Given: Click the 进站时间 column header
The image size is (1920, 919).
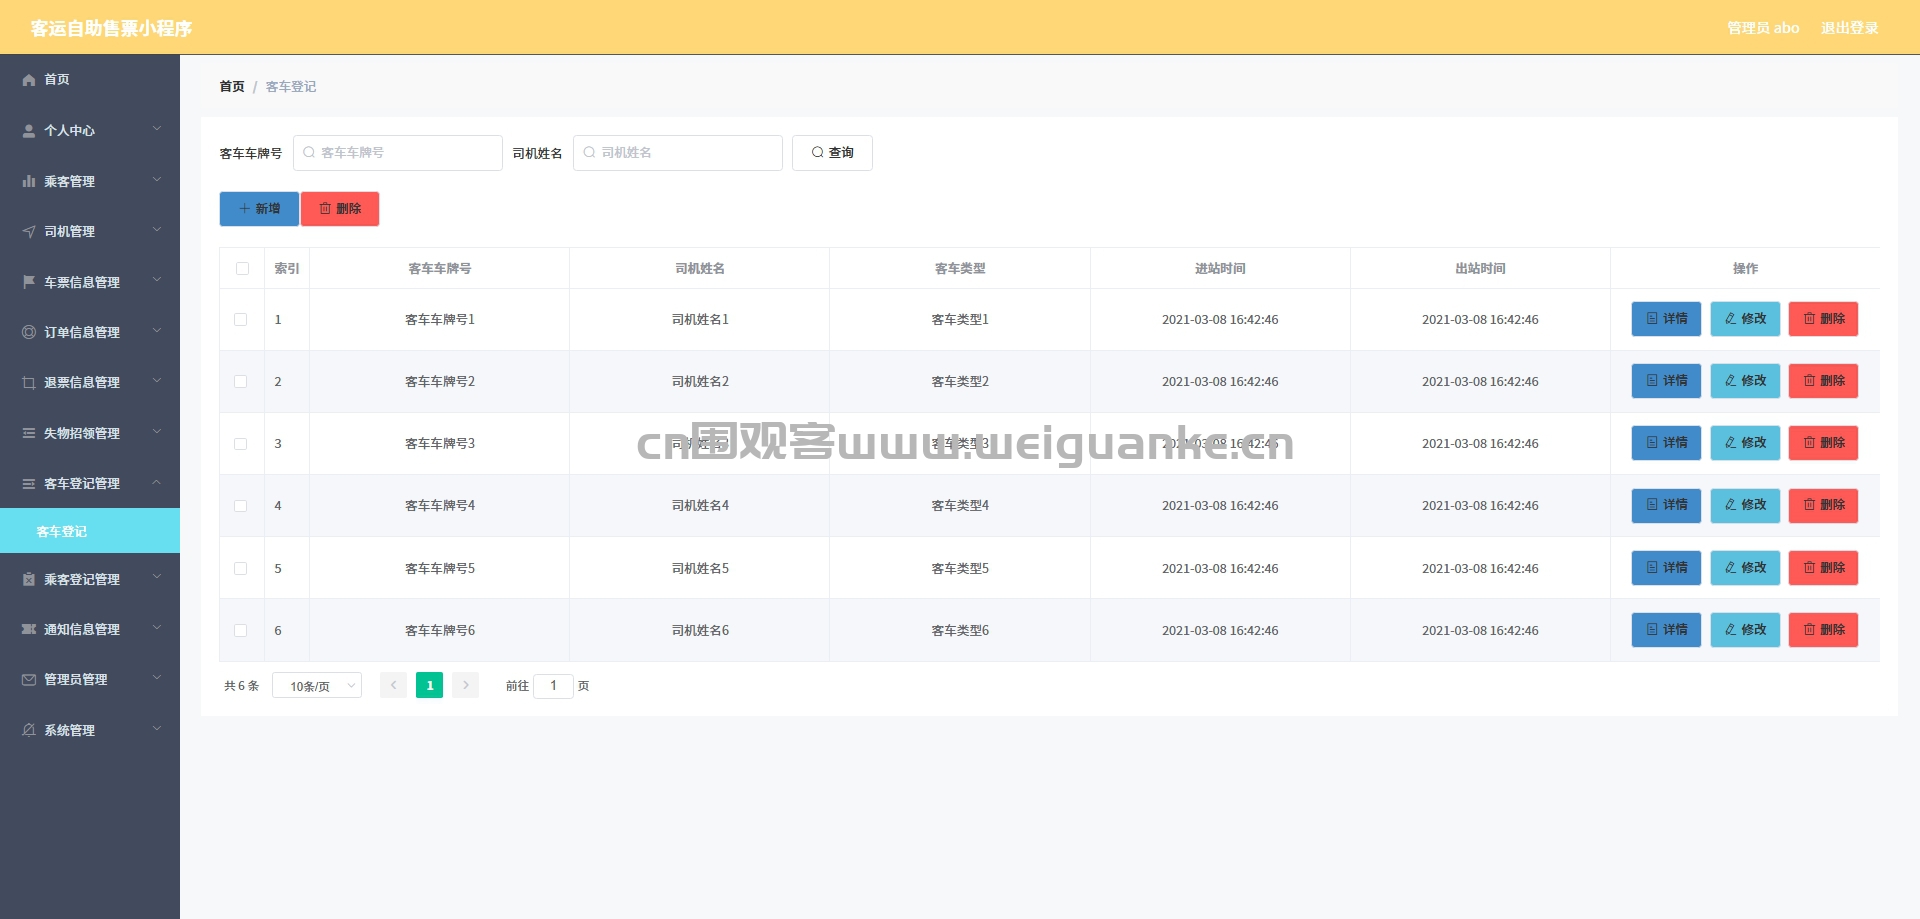Looking at the screenshot, I should 1220,268.
